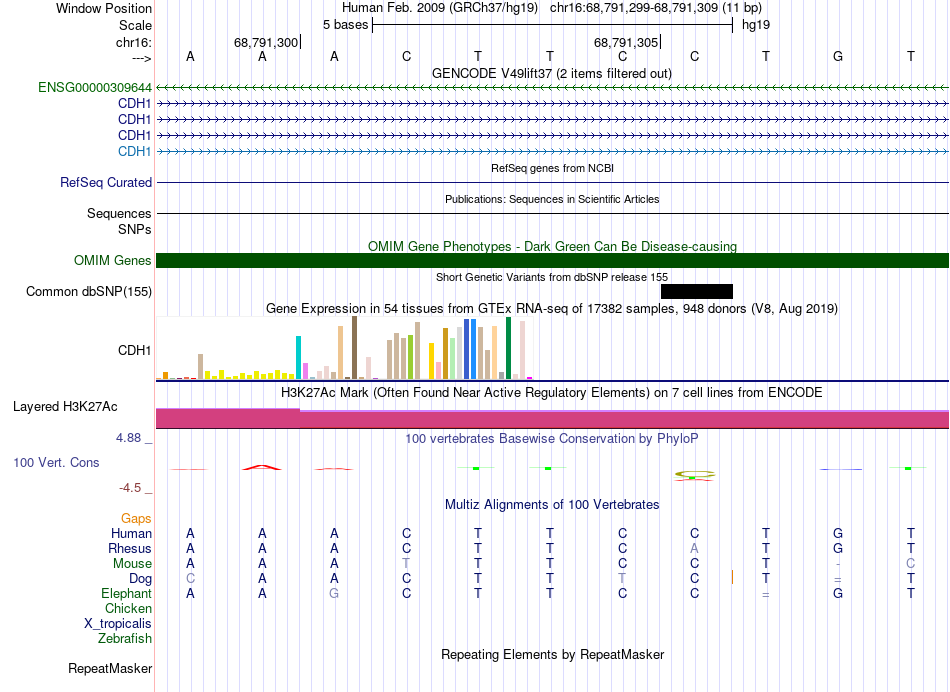The width and height of the screenshot is (950, 692).
Task: Click the X_tropicalis species row label
Action: click(x=118, y=624)
